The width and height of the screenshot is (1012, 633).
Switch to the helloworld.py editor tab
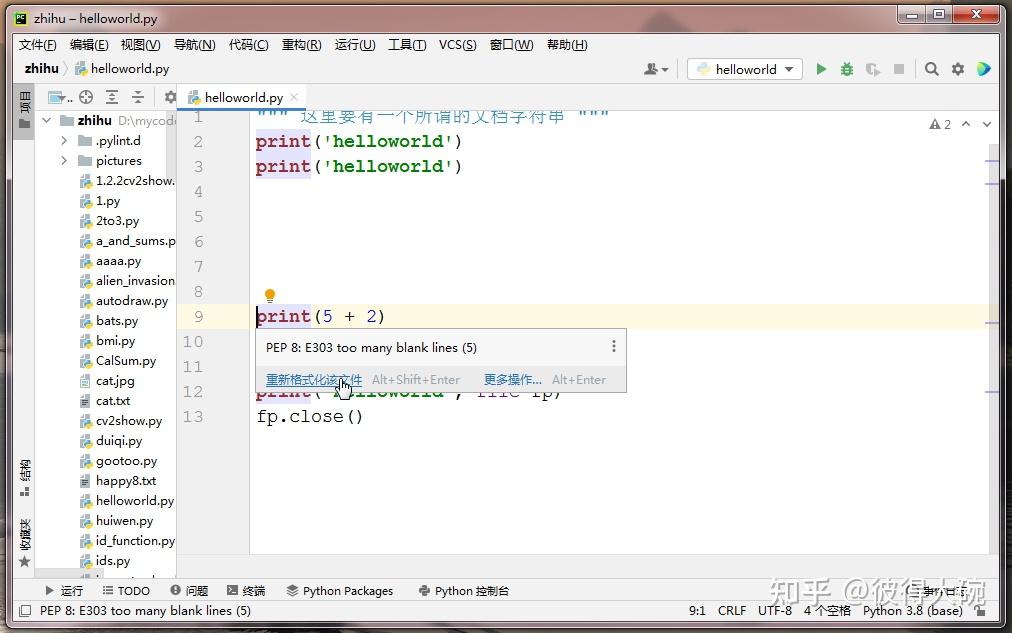pyautogui.click(x=240, y=99)
